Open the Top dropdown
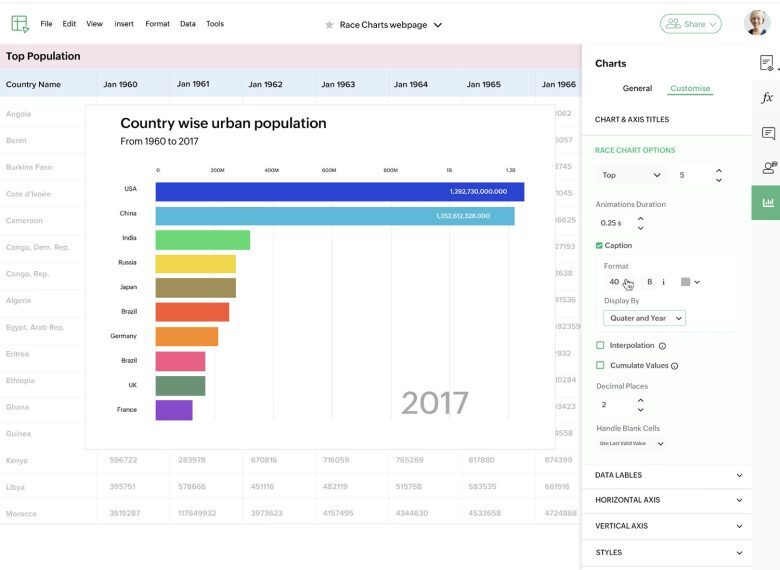Screen dimensions: 780x570 point(631,175)
